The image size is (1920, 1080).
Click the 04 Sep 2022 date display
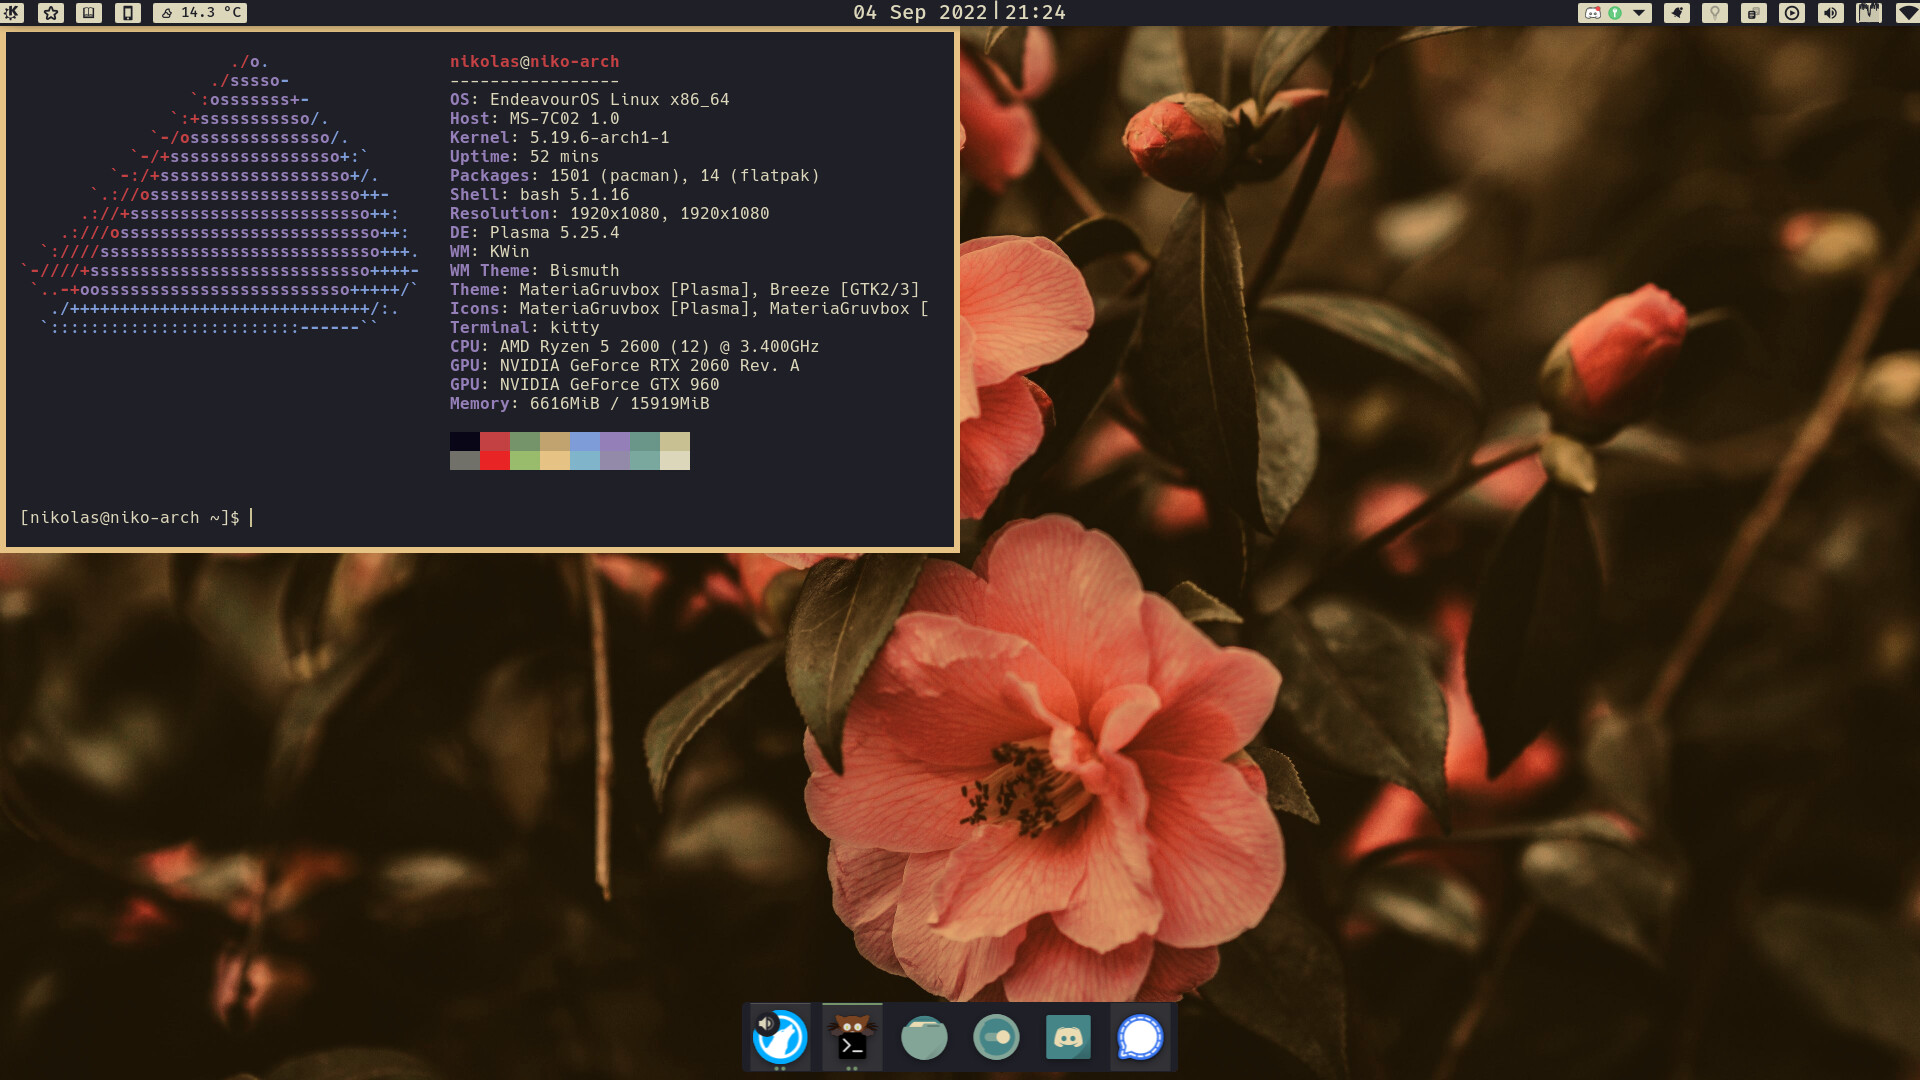pyautogui.click(x=920, y=13)
